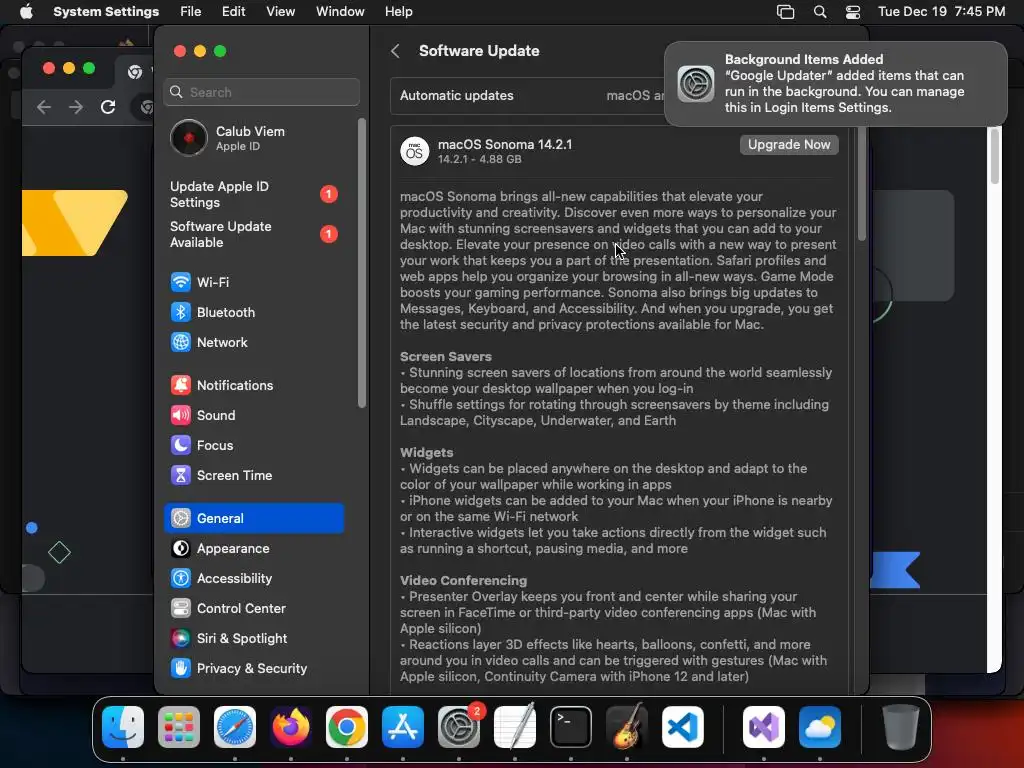The image size is (1024, 768).
Task: Open Control Center in menu bar
Action: point(853,12)
